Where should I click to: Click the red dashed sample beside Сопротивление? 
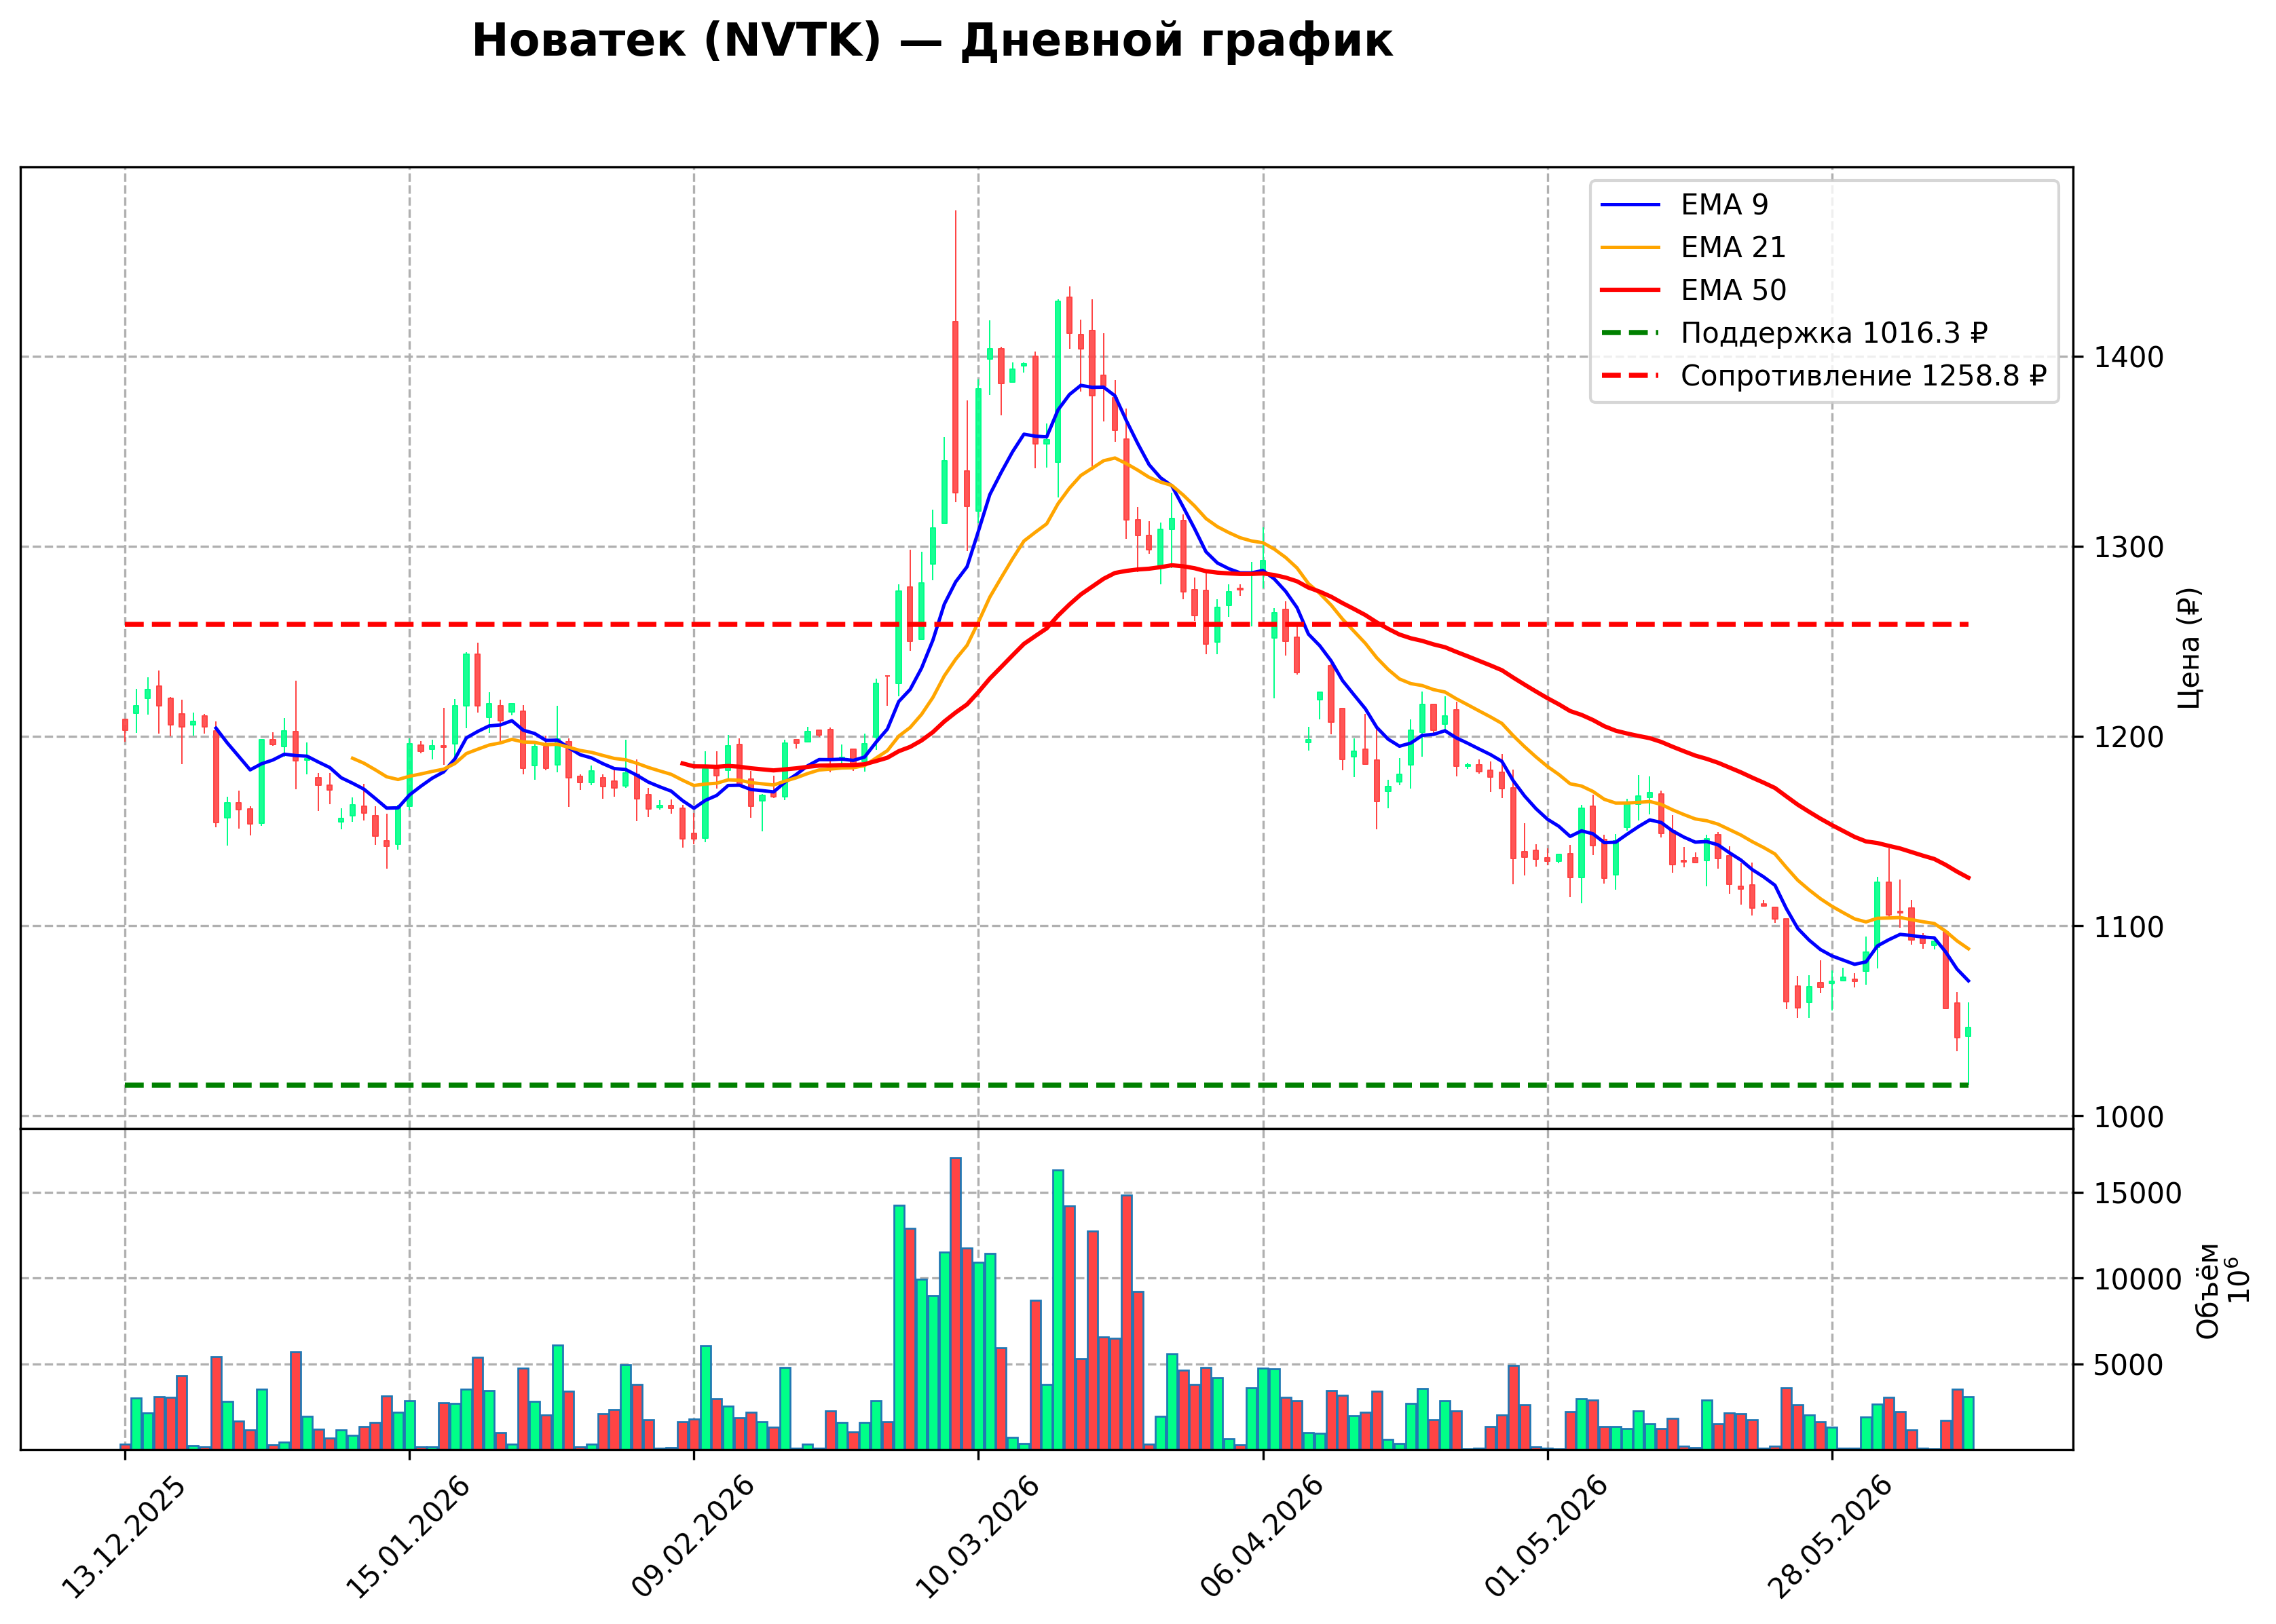(x=1630, y=376)
